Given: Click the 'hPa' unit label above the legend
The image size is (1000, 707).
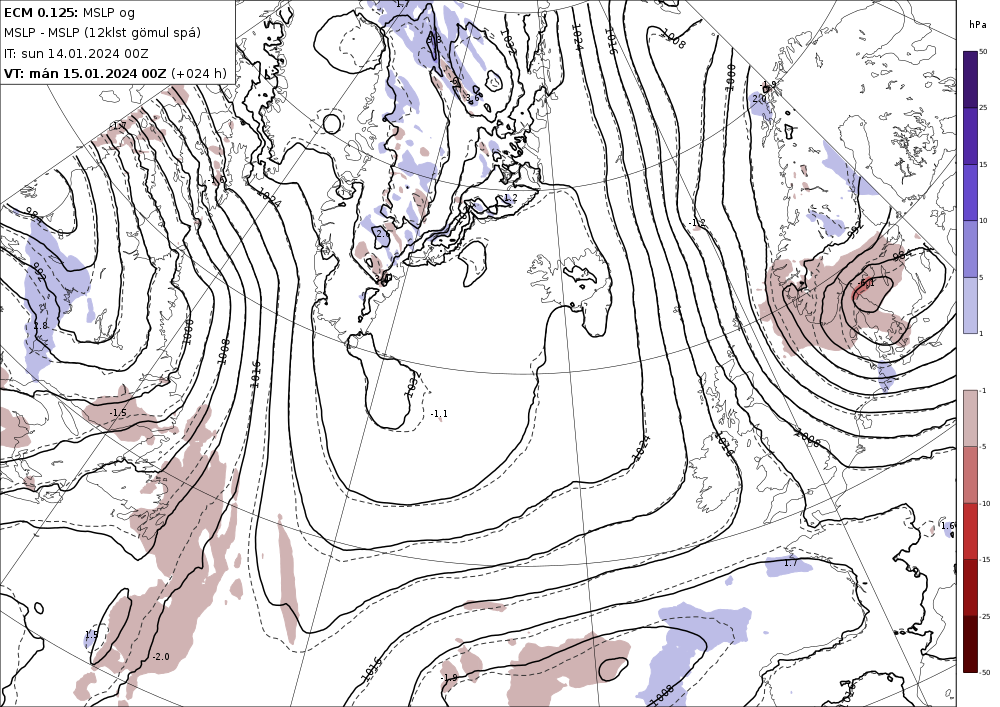Looking at the screenshot, I should tap(978, 25).
